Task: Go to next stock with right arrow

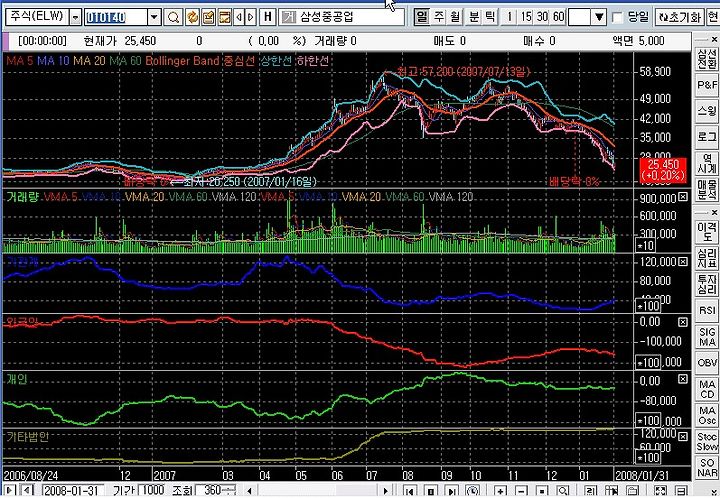Action: click(x=251, y=18)
